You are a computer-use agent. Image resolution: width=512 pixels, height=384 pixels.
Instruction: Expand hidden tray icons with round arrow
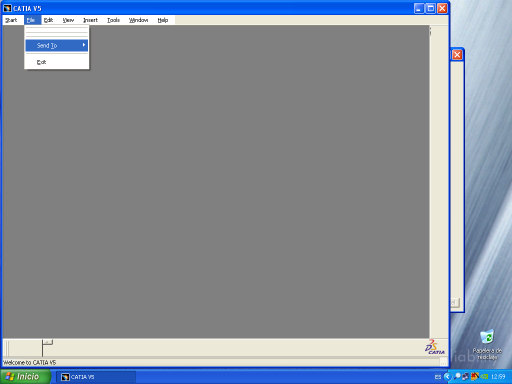447,377
